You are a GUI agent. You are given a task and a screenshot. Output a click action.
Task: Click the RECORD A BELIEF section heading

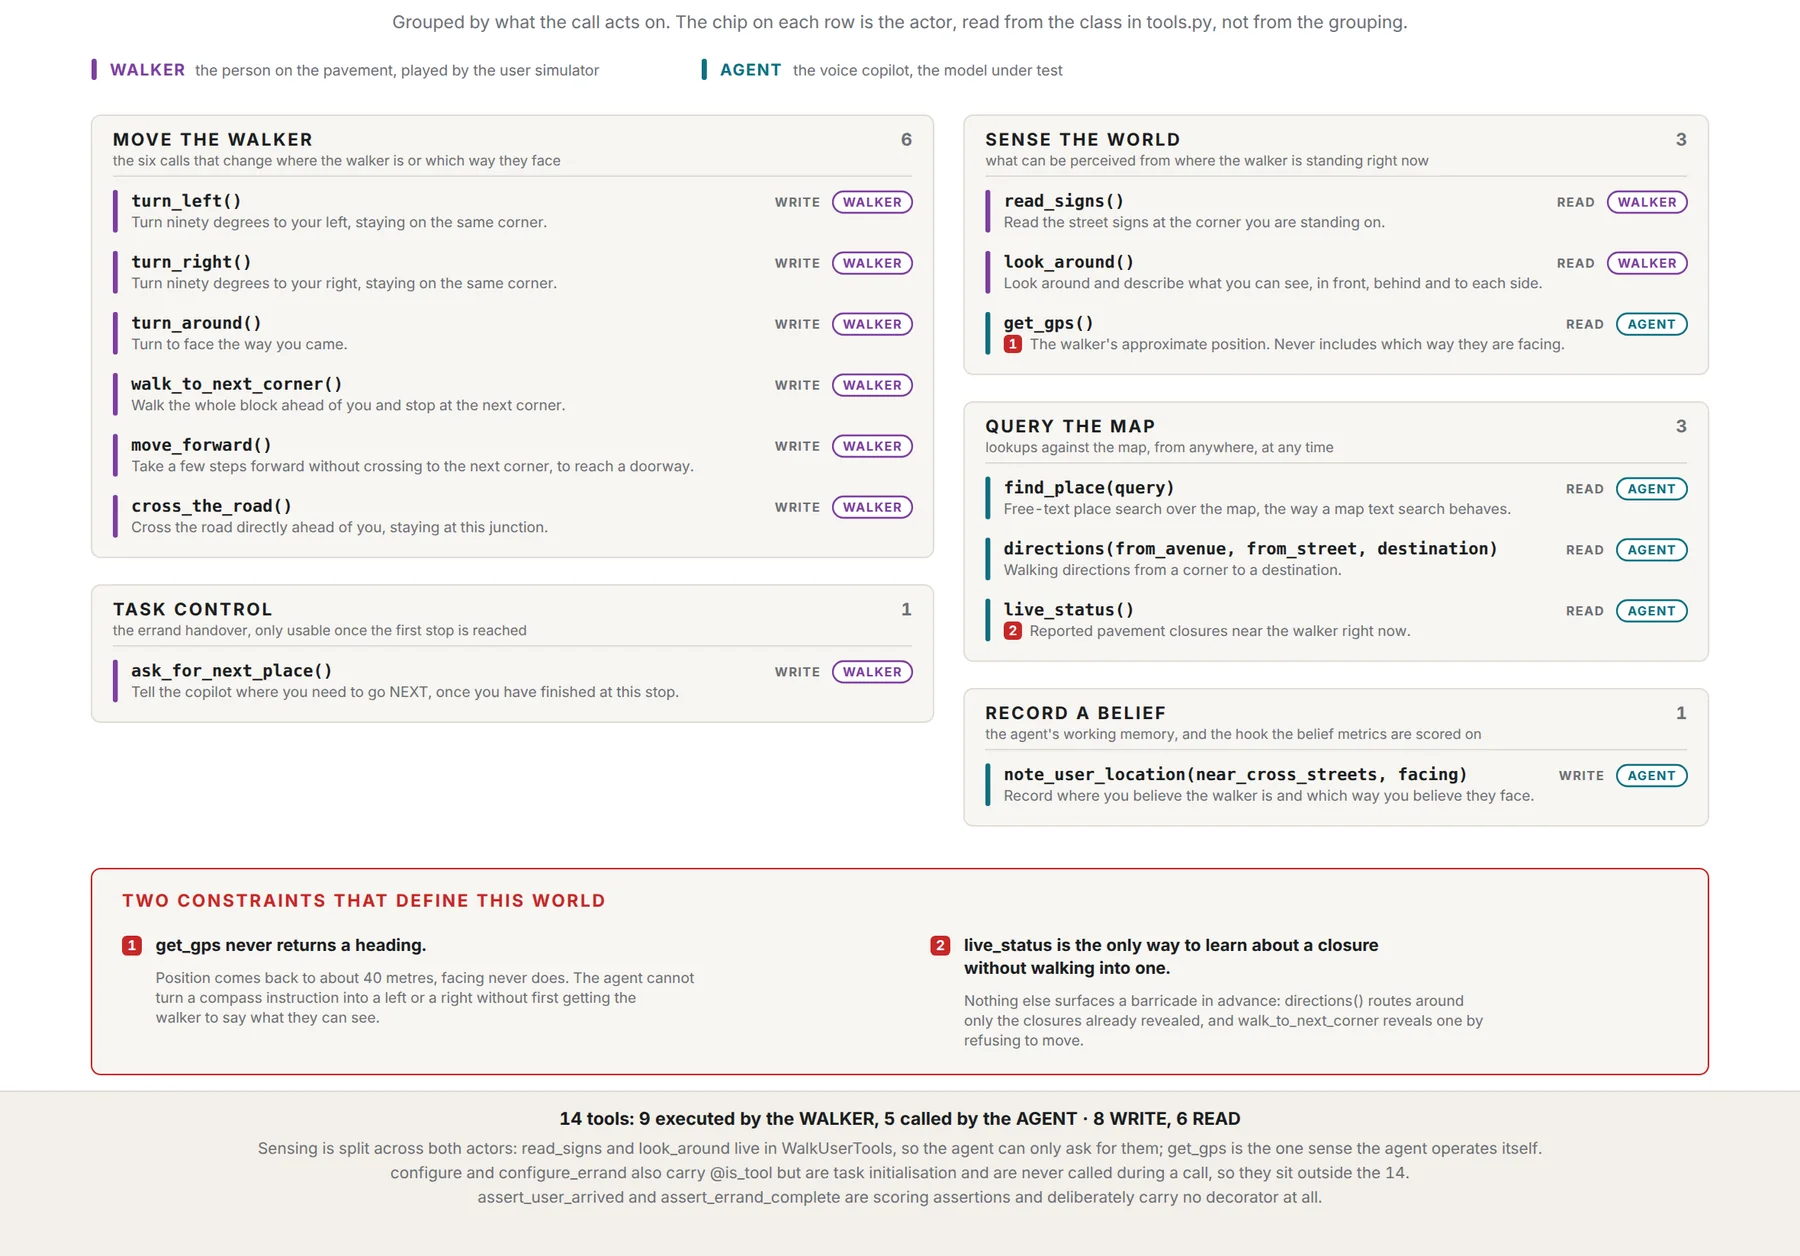tap(1076, 714)
